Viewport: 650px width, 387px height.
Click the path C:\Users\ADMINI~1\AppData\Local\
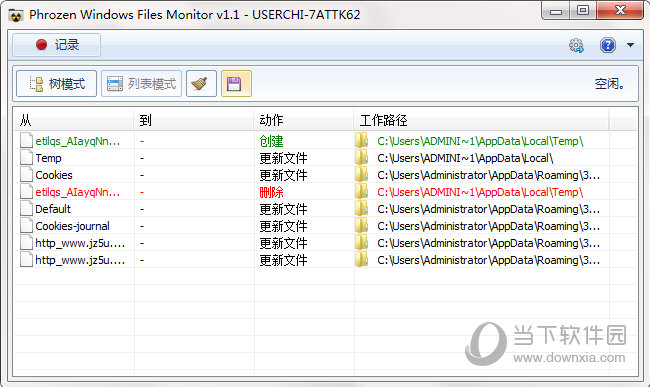(465, 158)
